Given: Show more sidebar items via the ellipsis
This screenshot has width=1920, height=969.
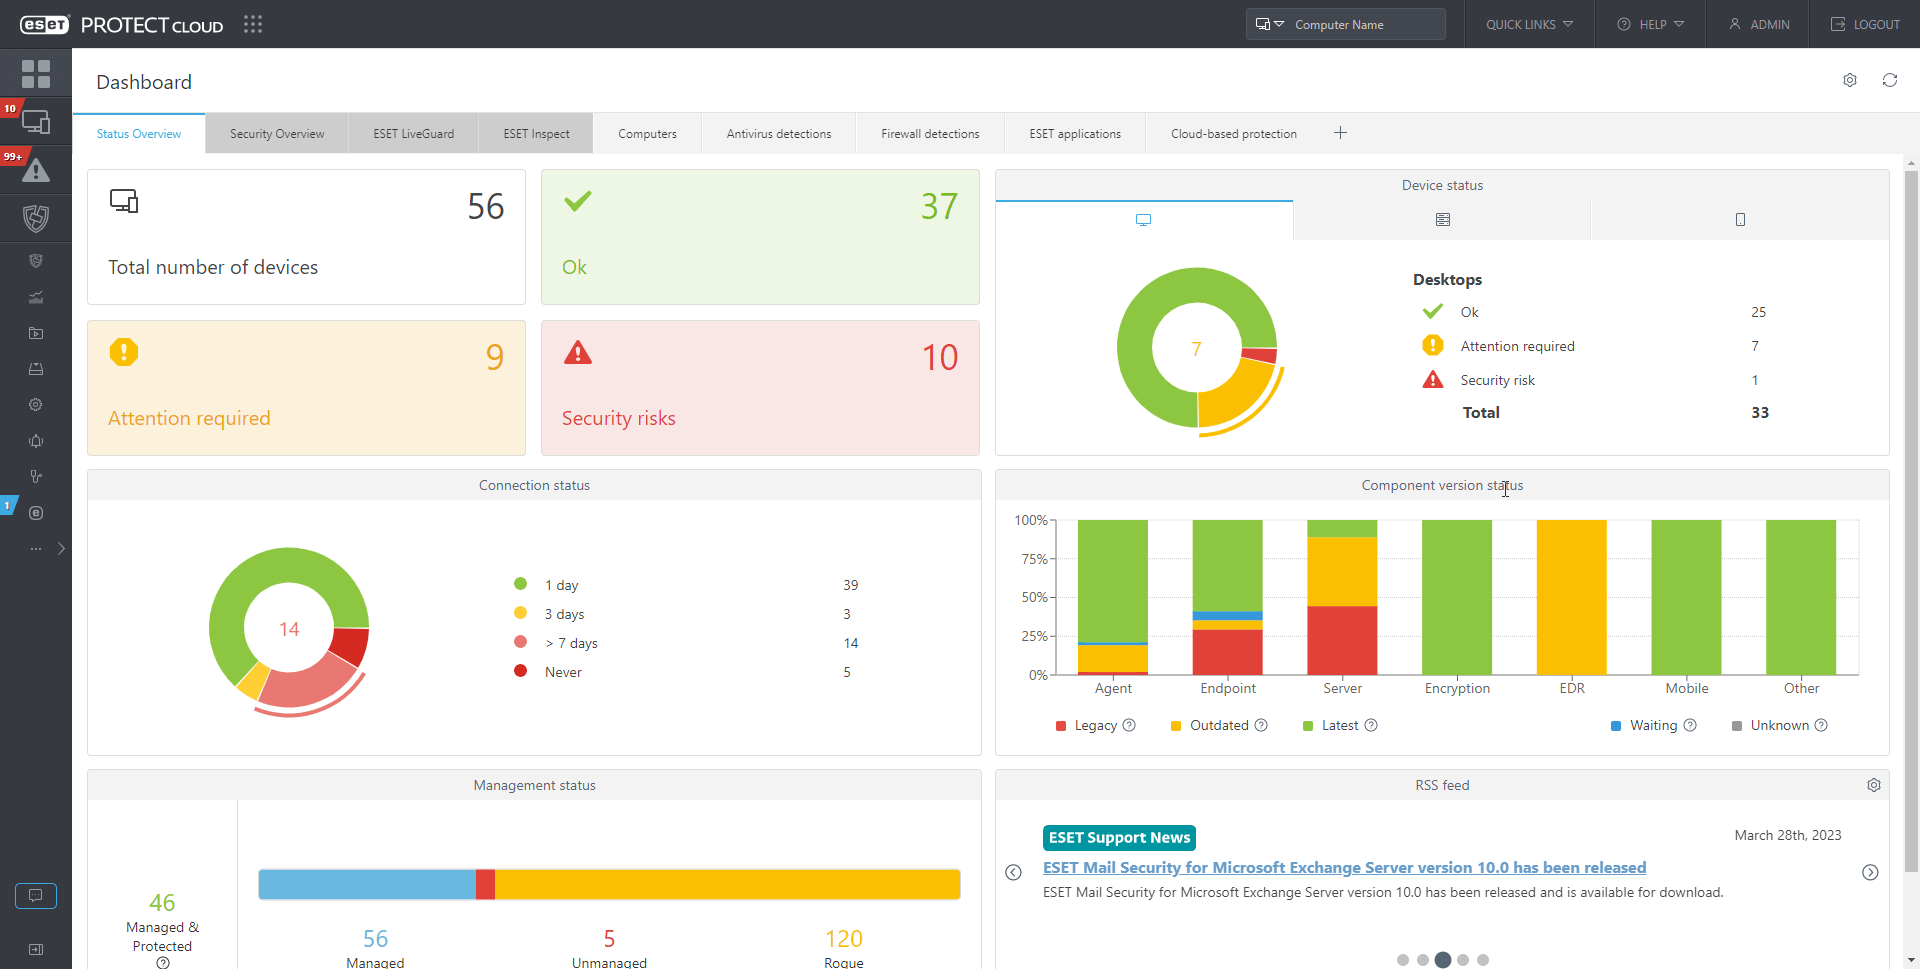Looking at the screenshot, I should click(36, 549).
